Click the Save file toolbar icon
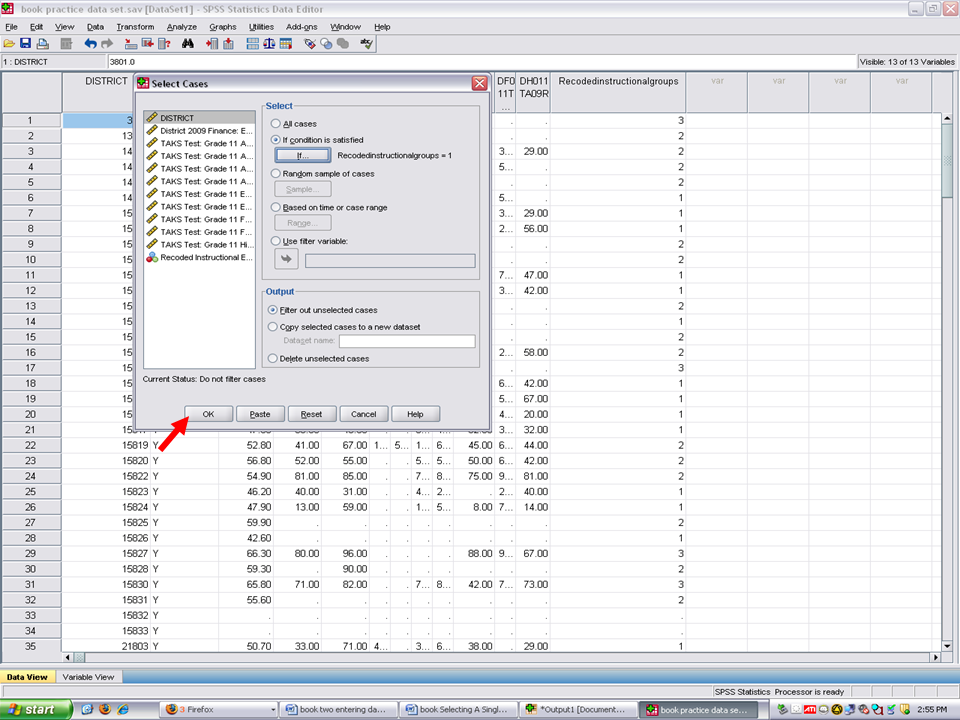 pyautogui.click(x=25, y=44)
